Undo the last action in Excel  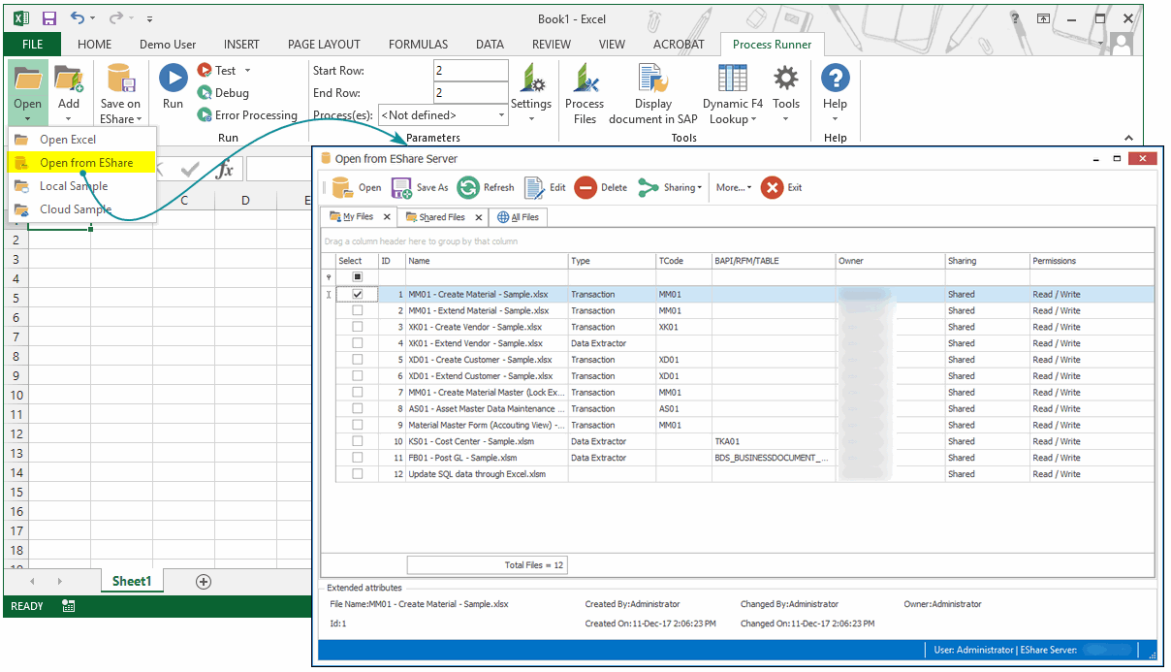coord(78,18)
